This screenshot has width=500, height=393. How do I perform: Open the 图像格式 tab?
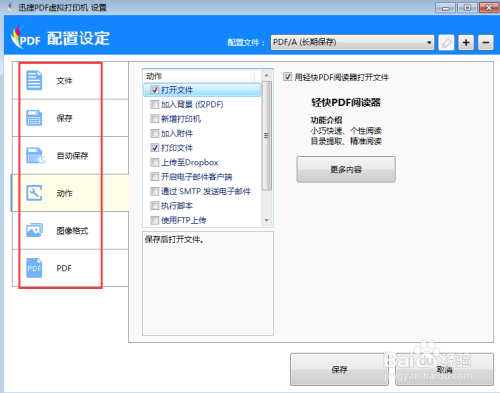tap(70, 230)
